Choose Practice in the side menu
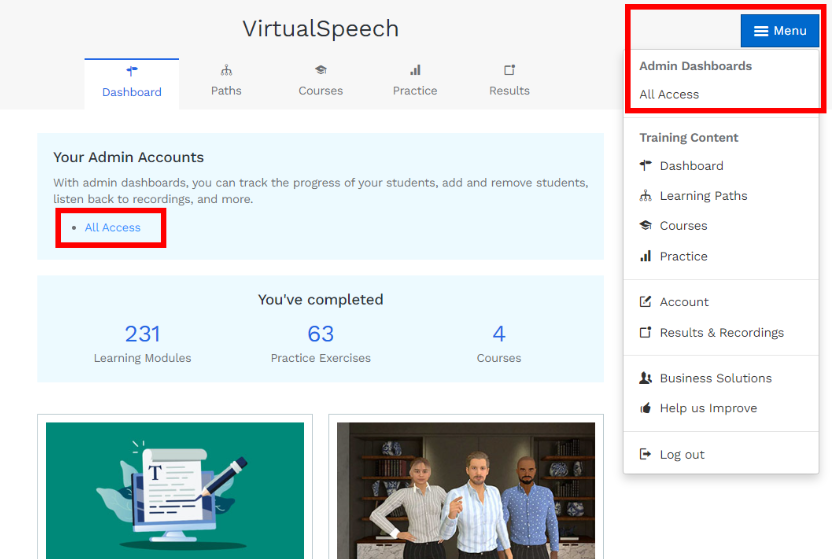Viewport: 832px width, 559px height. coord(683,256)
